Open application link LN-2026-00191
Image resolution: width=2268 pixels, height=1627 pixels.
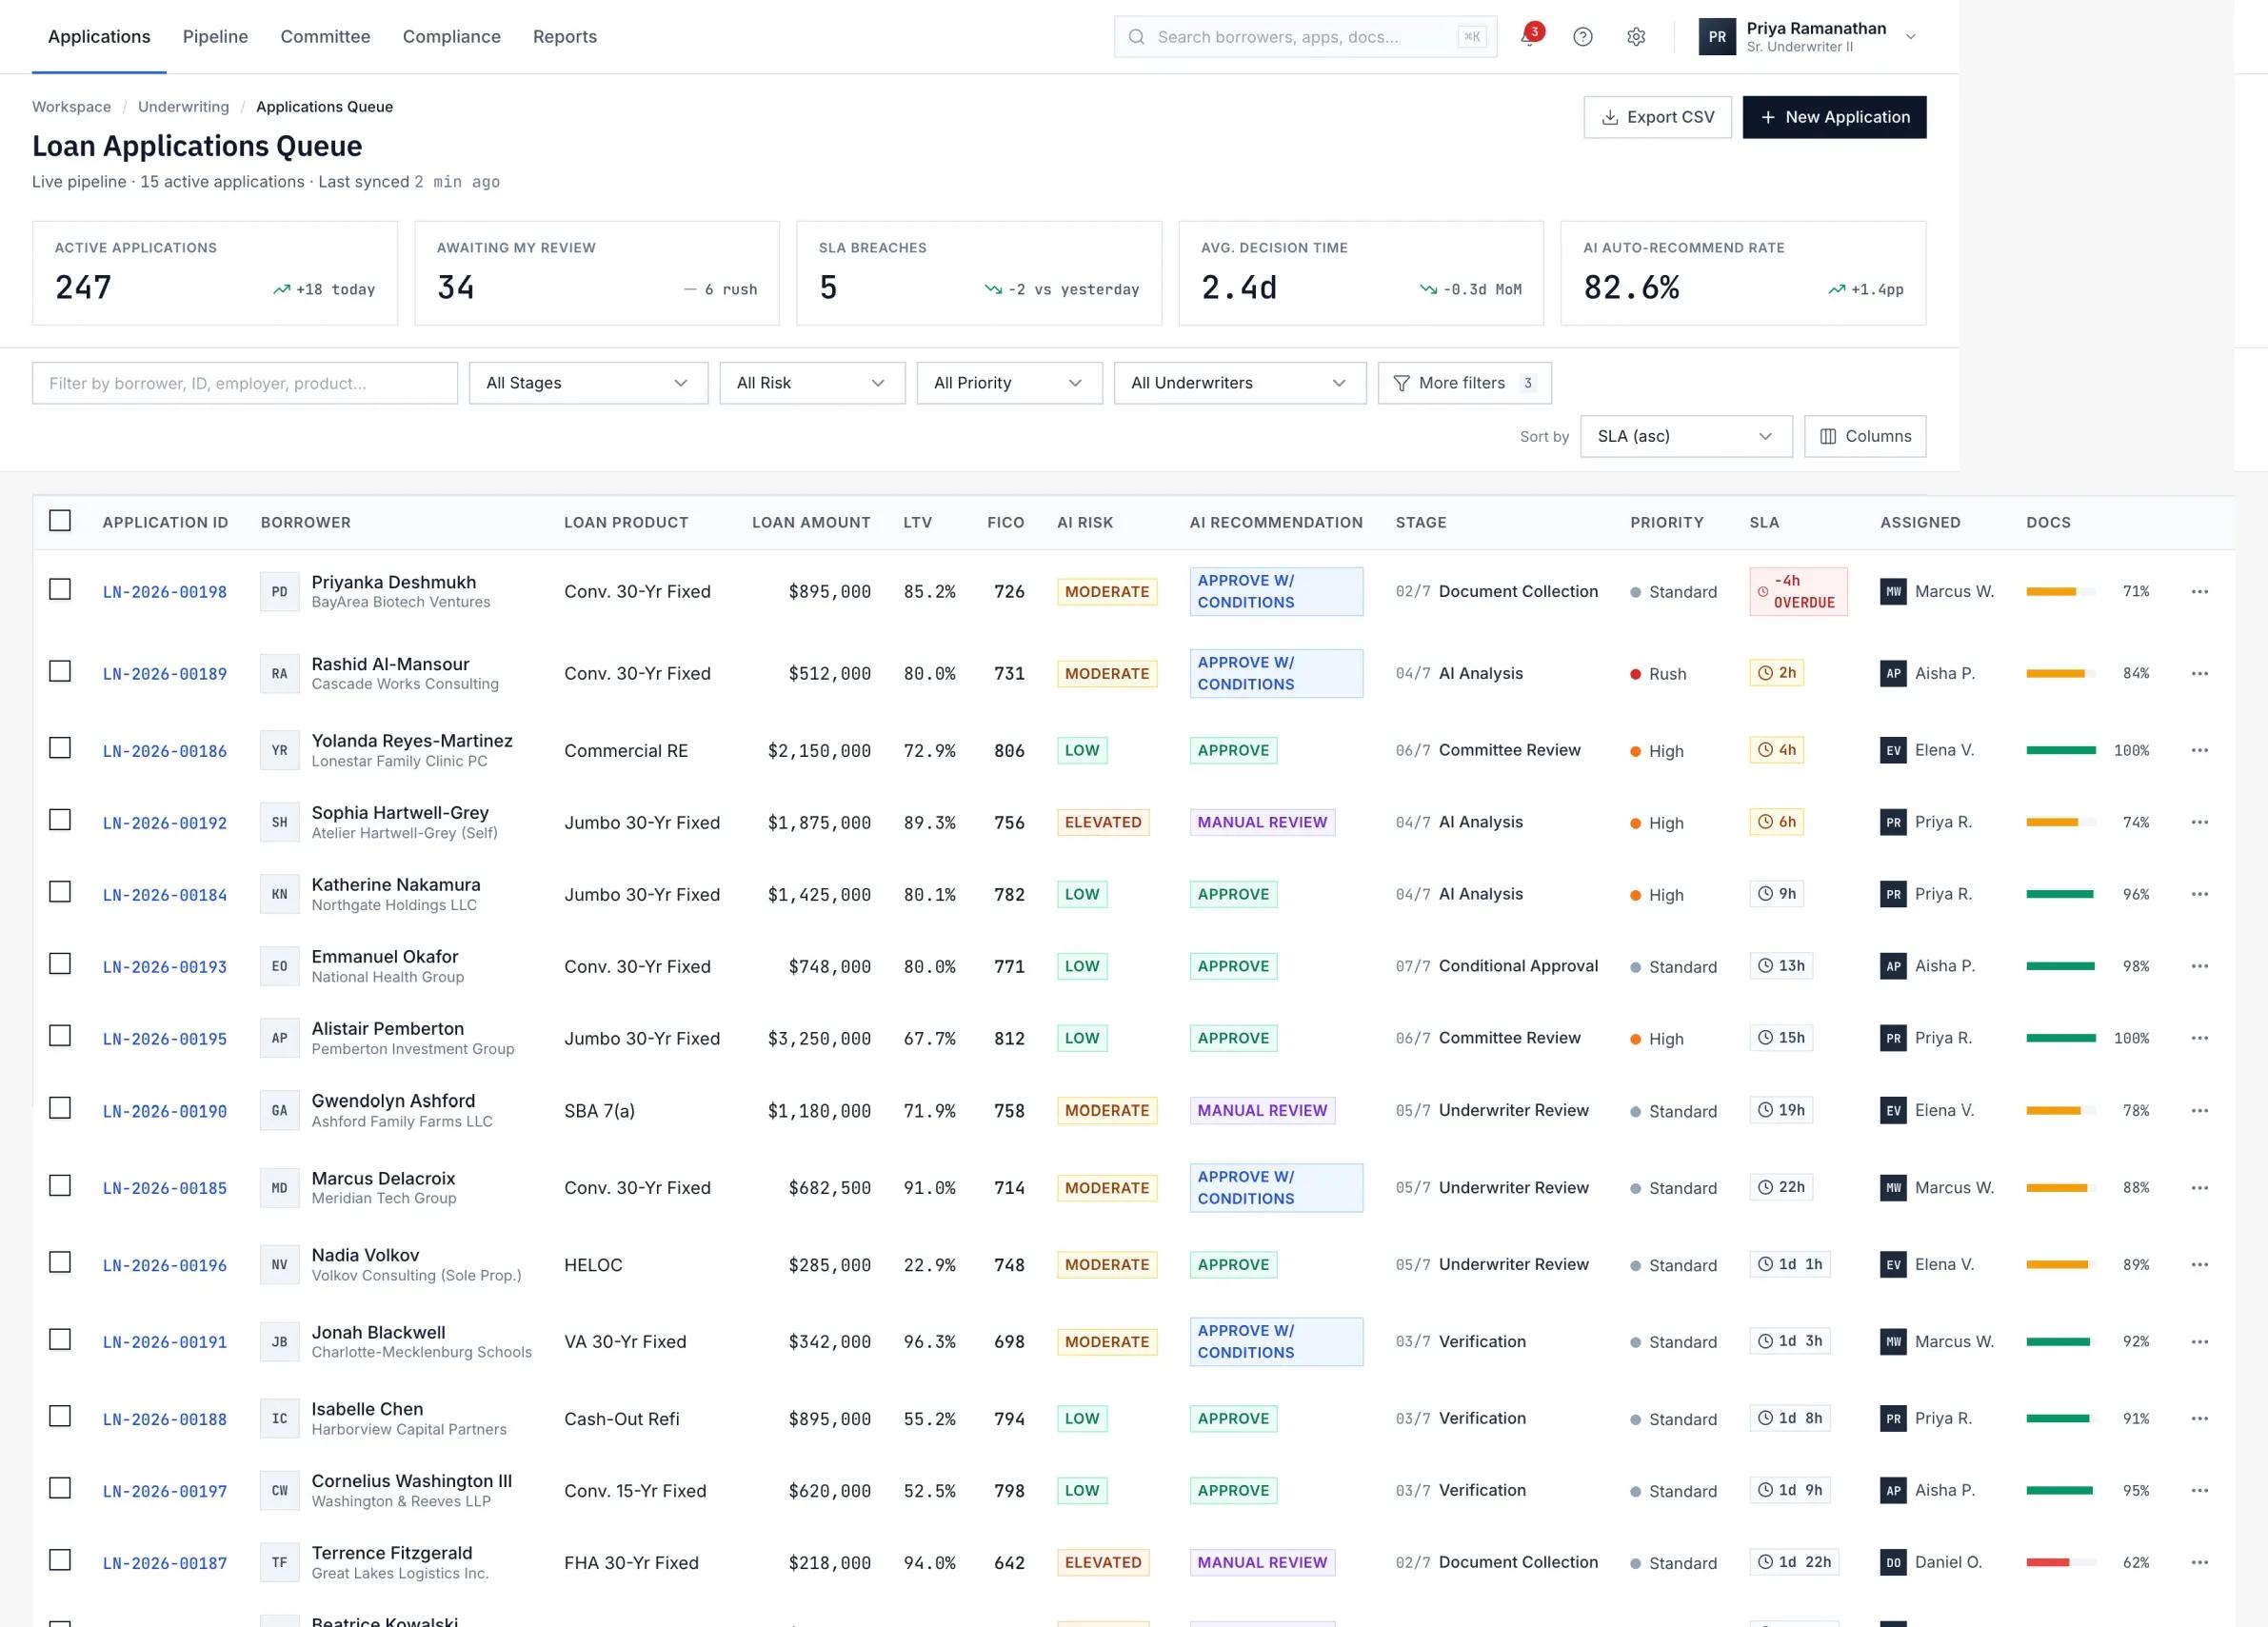click(165, 1342)
